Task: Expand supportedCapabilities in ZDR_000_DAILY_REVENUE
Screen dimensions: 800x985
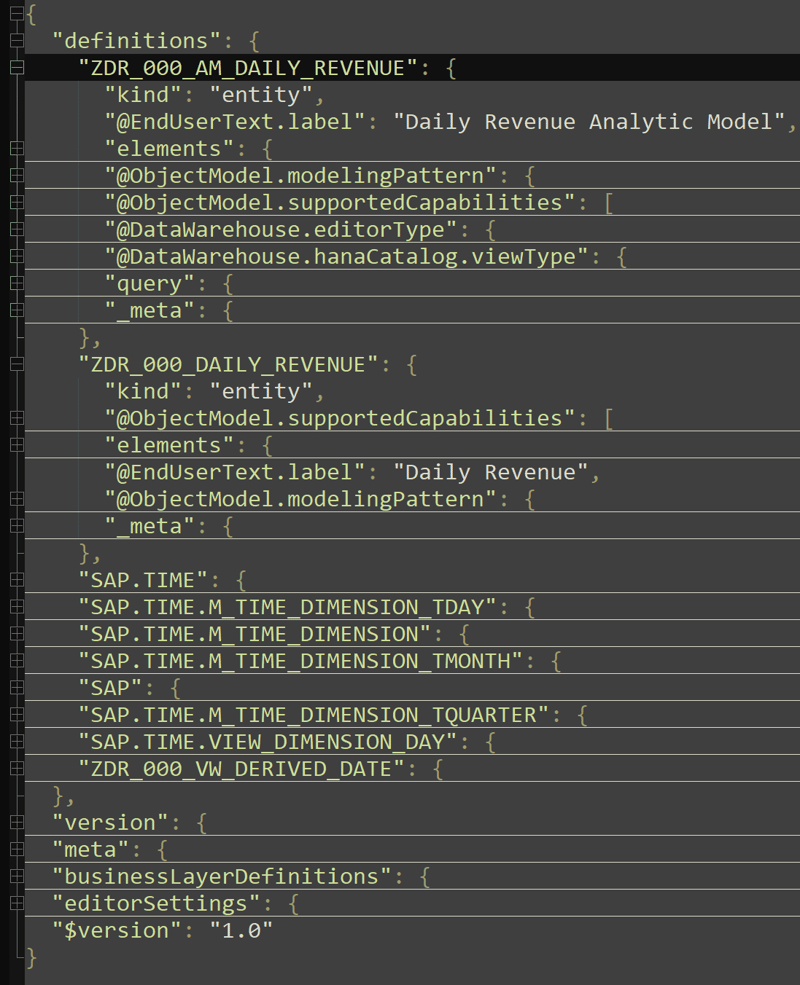Action: coord(17,418)
